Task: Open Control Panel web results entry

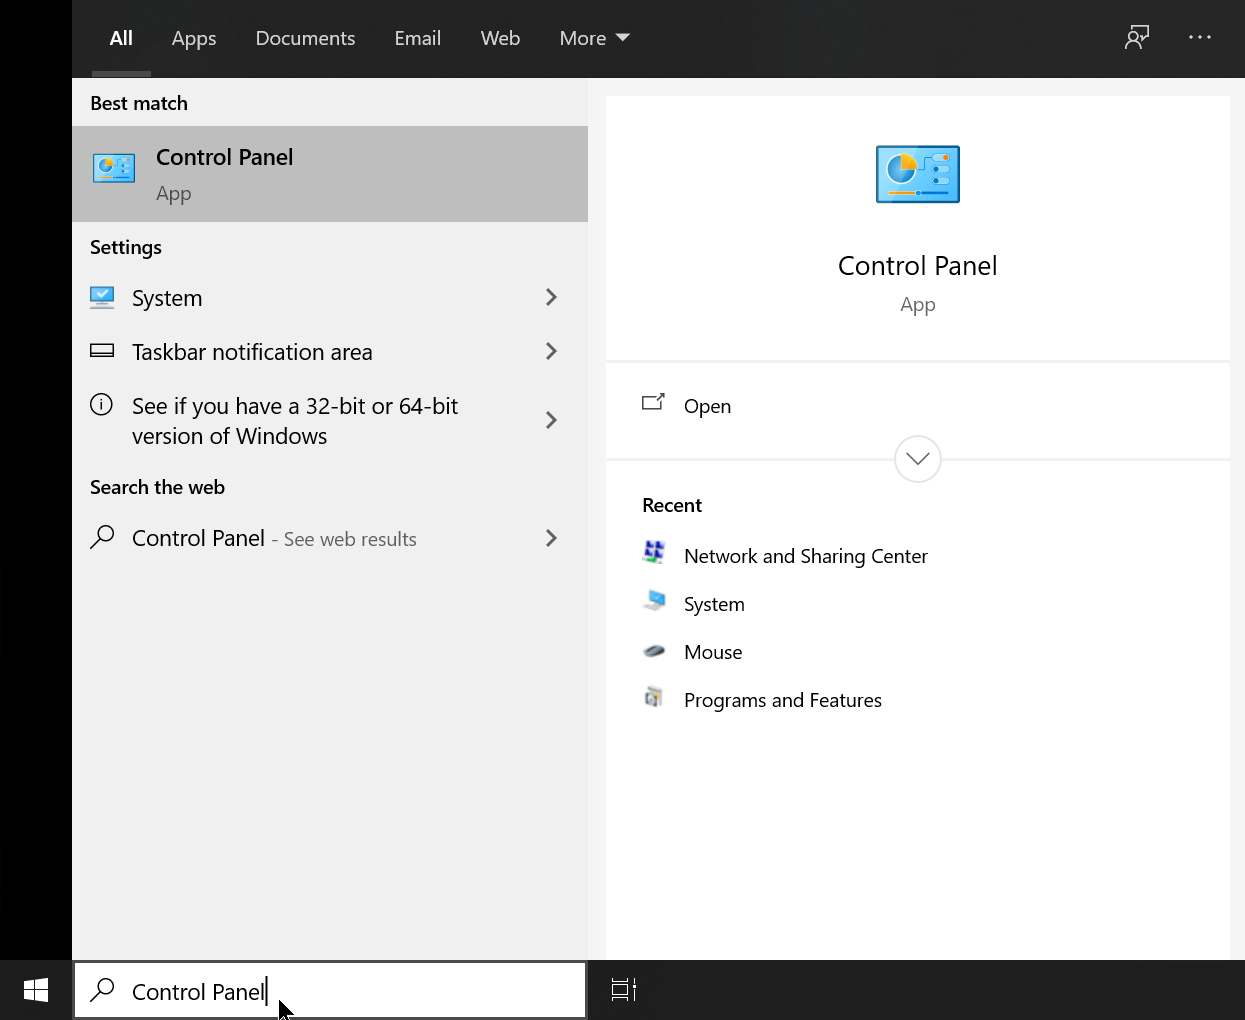Action: [330, 538]
